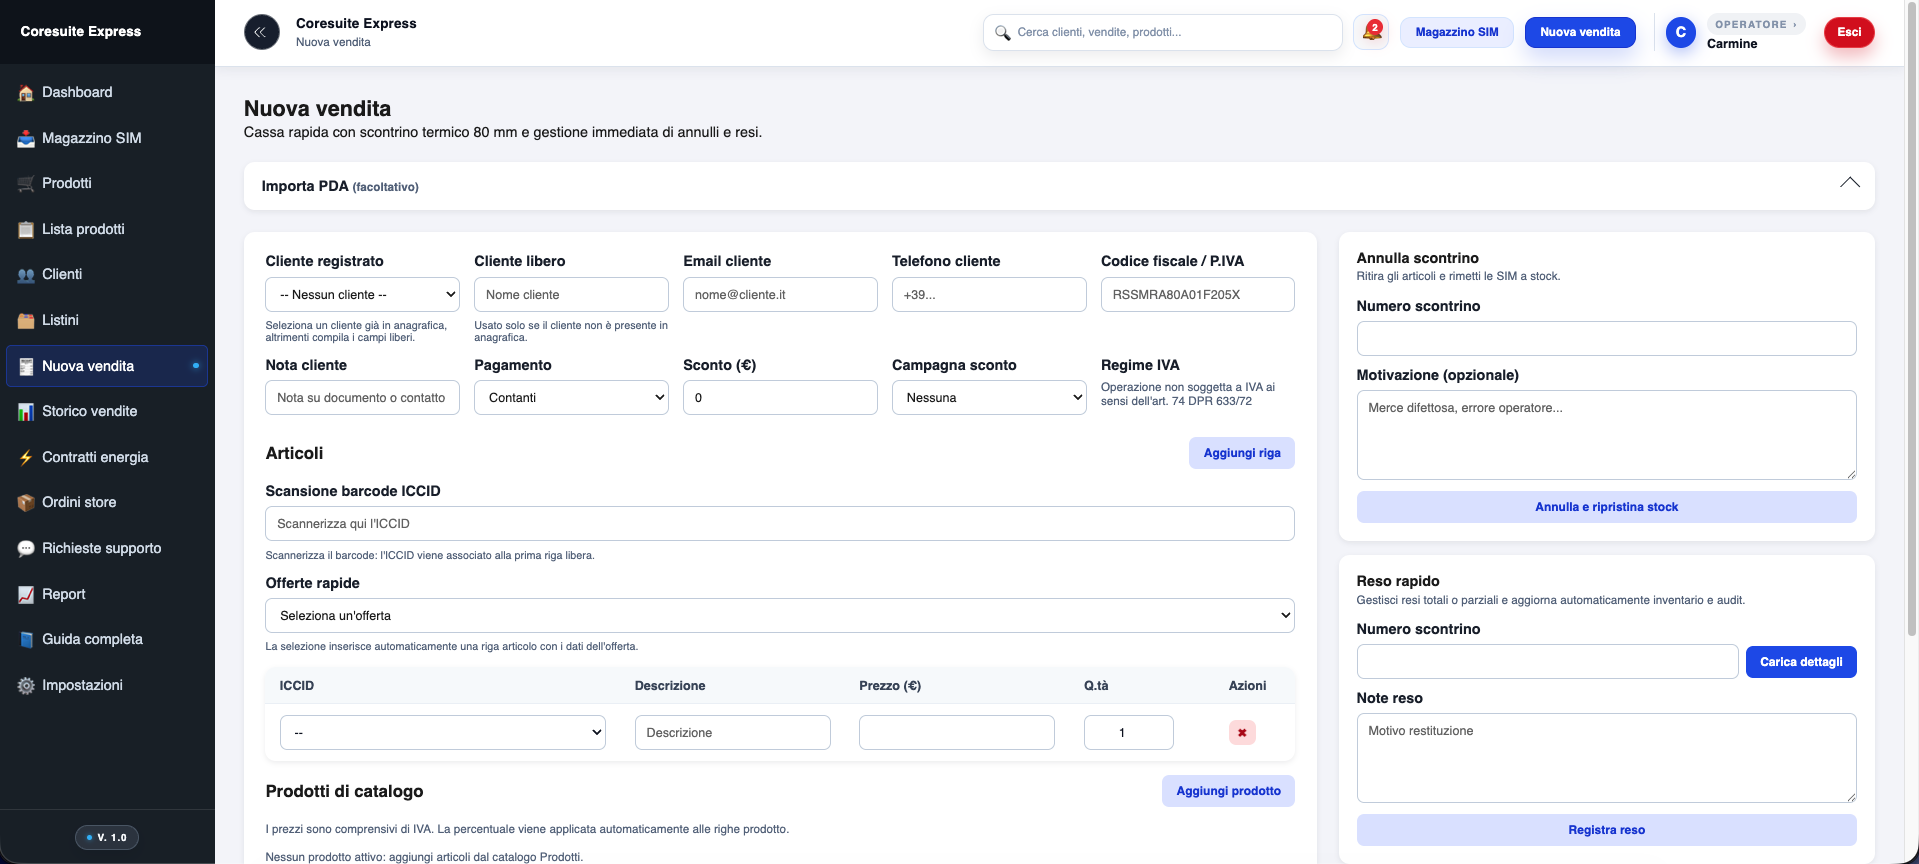Click the Impostazioni gear icon

[x=26, y=686]
